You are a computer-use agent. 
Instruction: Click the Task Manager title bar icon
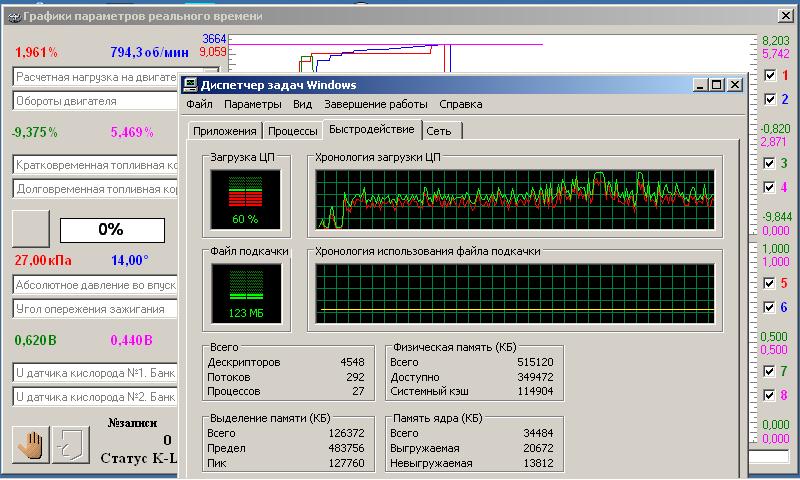point(190,85)
